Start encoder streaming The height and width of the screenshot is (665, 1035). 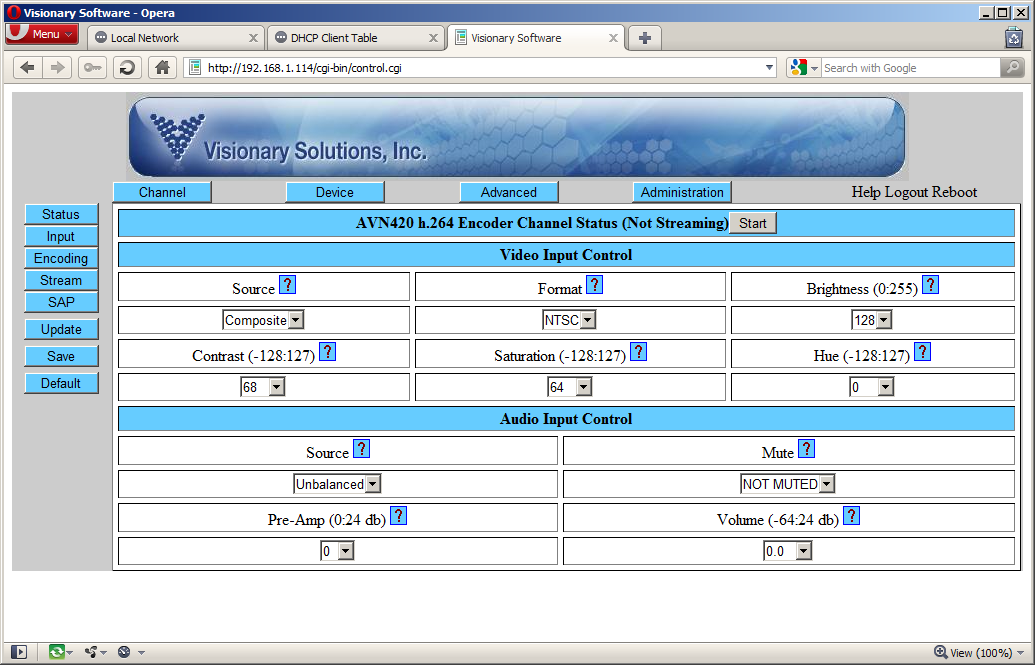click(752, 223)
